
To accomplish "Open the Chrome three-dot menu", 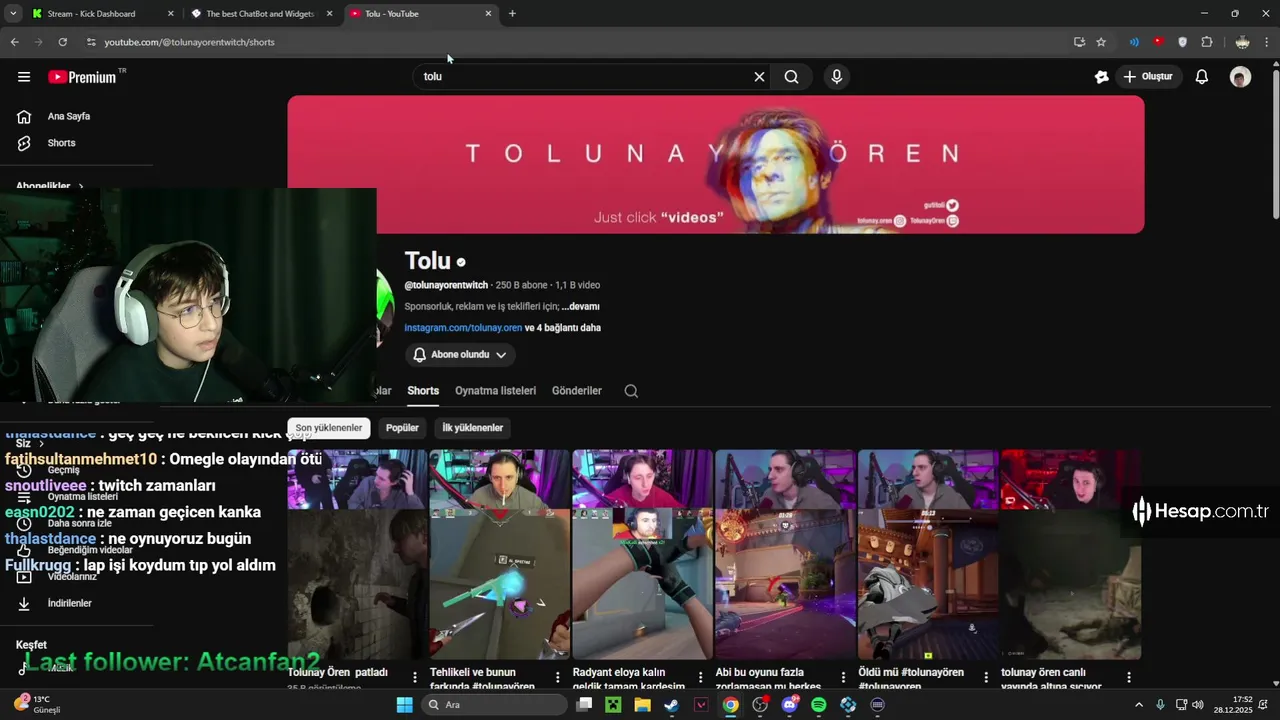I will (1267, 42).
